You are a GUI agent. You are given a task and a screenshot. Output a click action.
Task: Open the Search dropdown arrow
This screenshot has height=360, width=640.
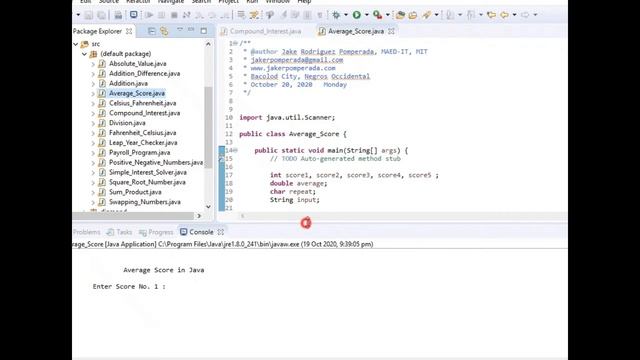click(437, 15)
